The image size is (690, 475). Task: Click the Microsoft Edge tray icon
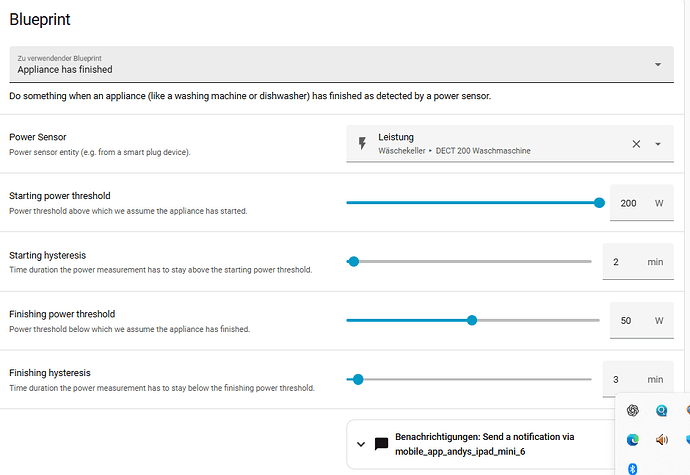click(632, 439)
